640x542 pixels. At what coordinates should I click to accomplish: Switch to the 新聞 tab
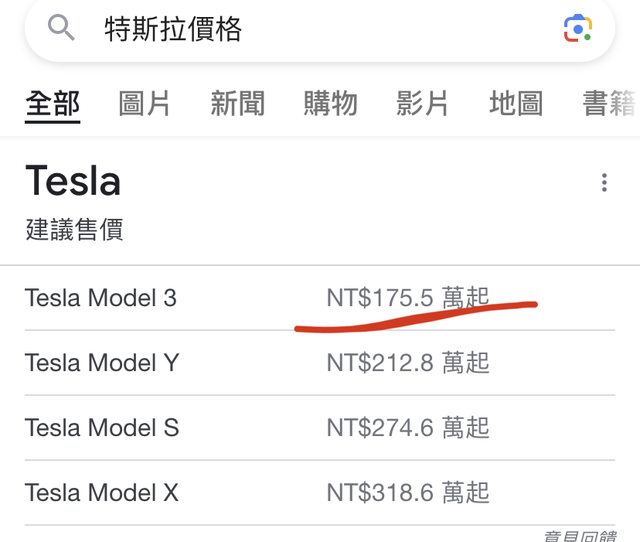pyautogui.click(x=237, y=103)
